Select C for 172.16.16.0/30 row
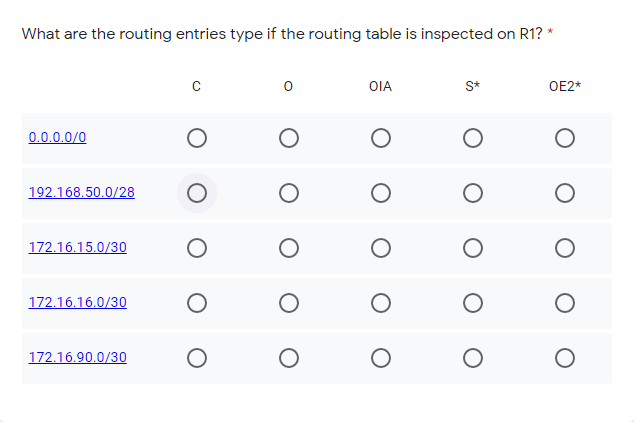This screenshot has width=634, height=422. tap(197, 302)
